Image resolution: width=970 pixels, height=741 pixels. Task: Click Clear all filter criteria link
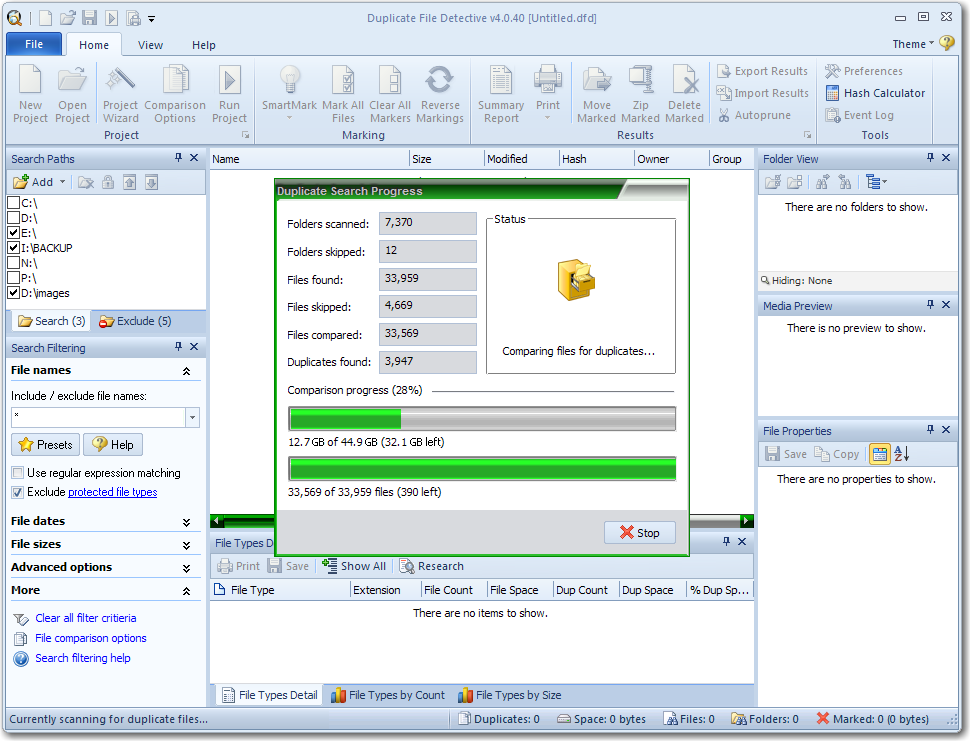(85, 618)
